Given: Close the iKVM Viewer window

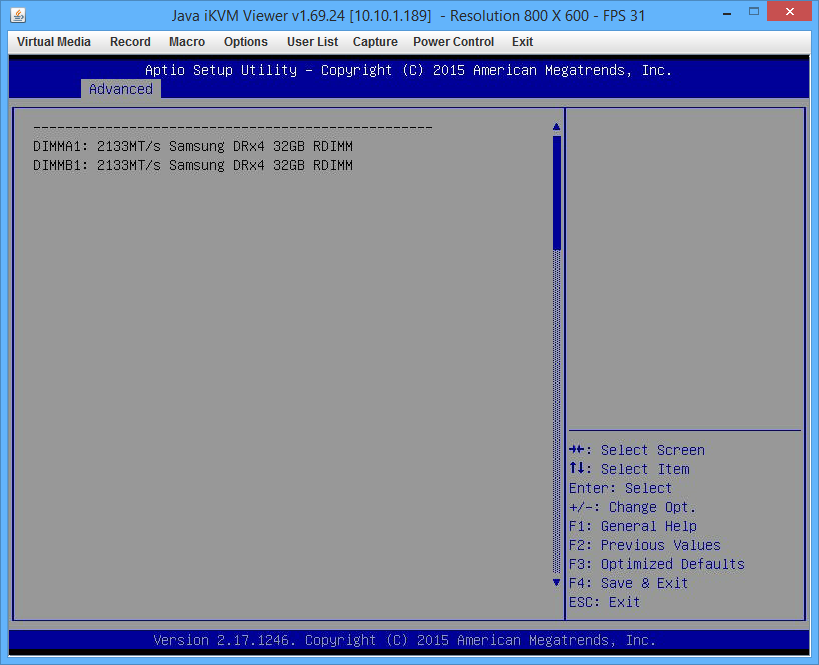Looking at the screenshot, I should coord(789,11).
